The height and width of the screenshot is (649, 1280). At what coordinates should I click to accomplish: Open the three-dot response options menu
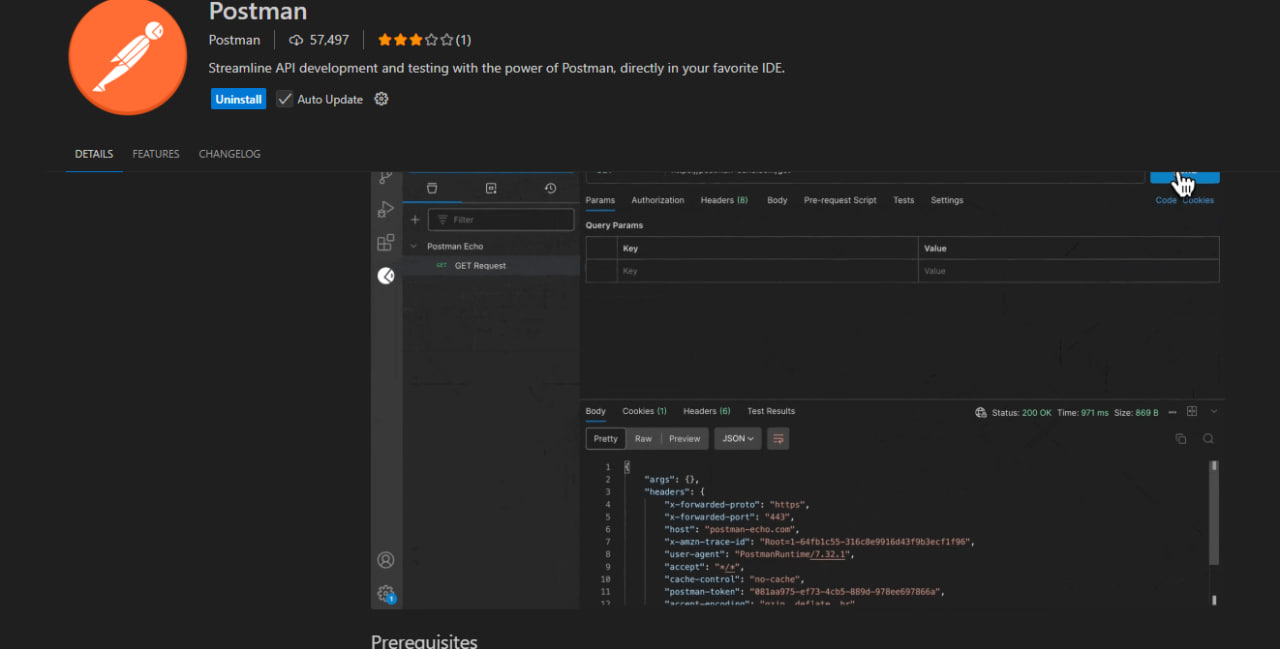point(1173,412)
